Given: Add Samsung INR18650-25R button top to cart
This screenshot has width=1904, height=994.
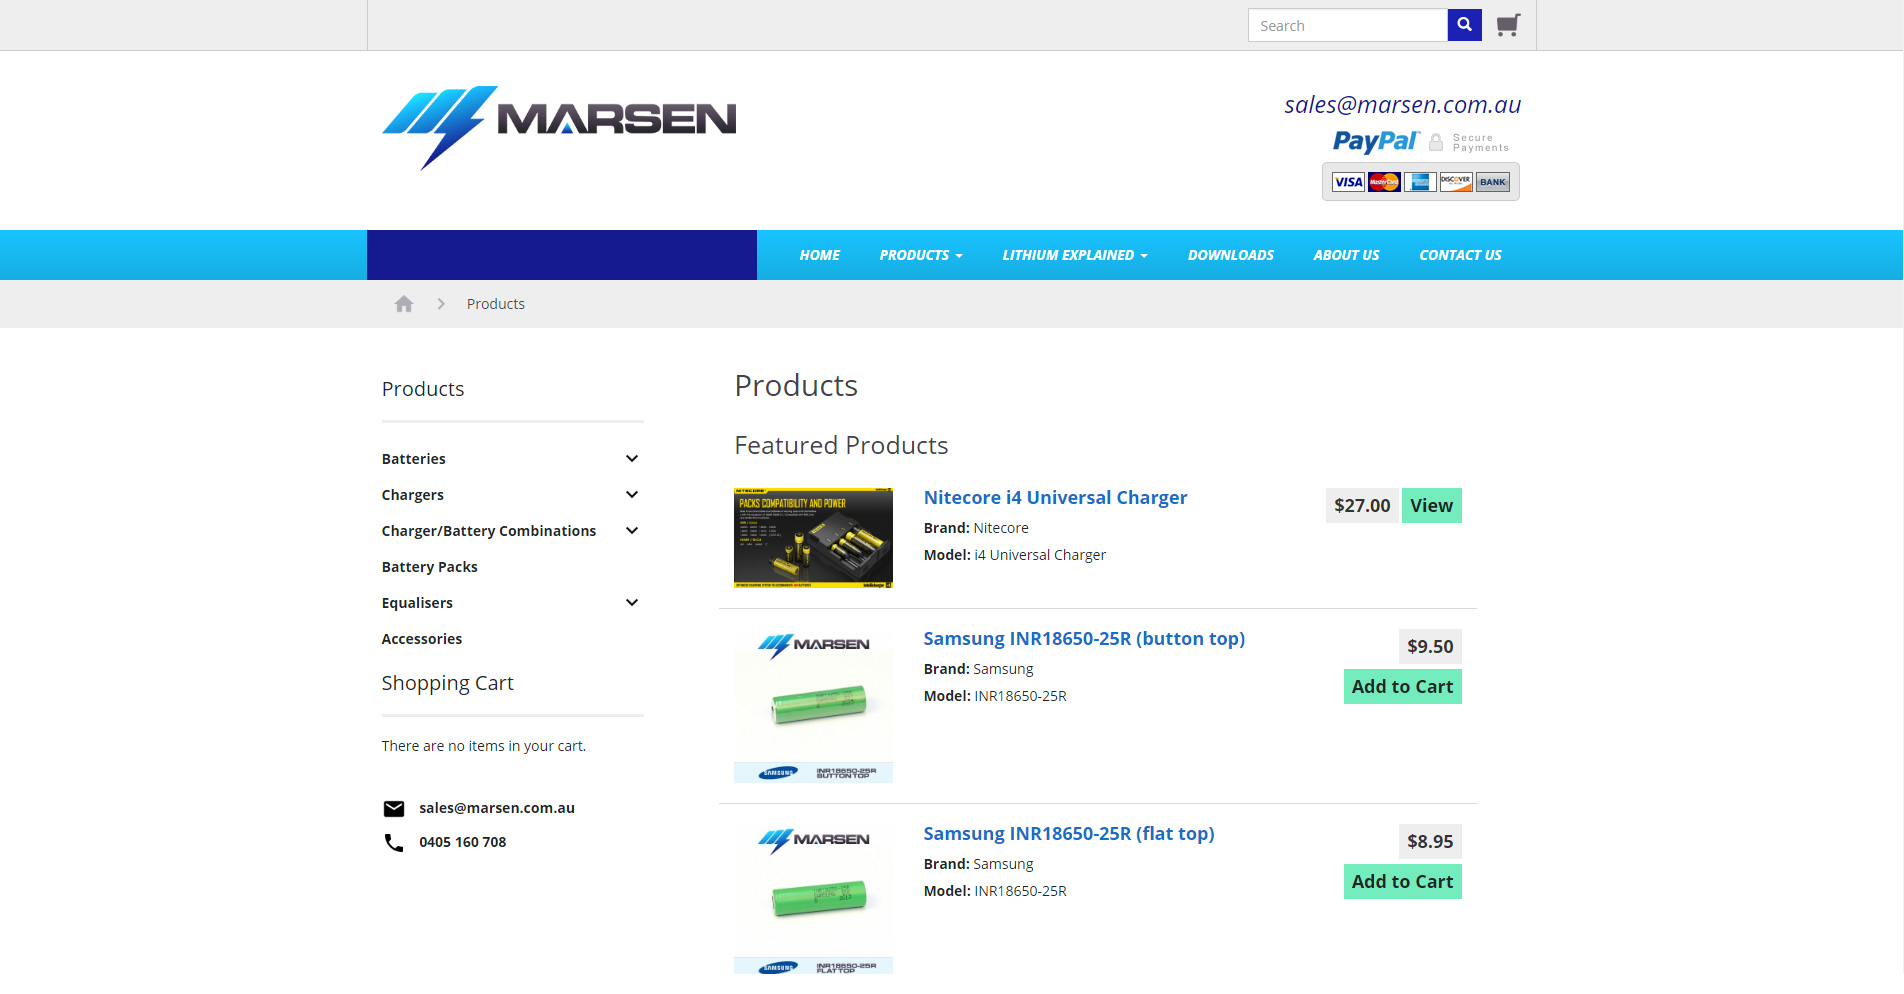Looking at the screenshot, I should pyautogui.click(x=1402, y=686).
